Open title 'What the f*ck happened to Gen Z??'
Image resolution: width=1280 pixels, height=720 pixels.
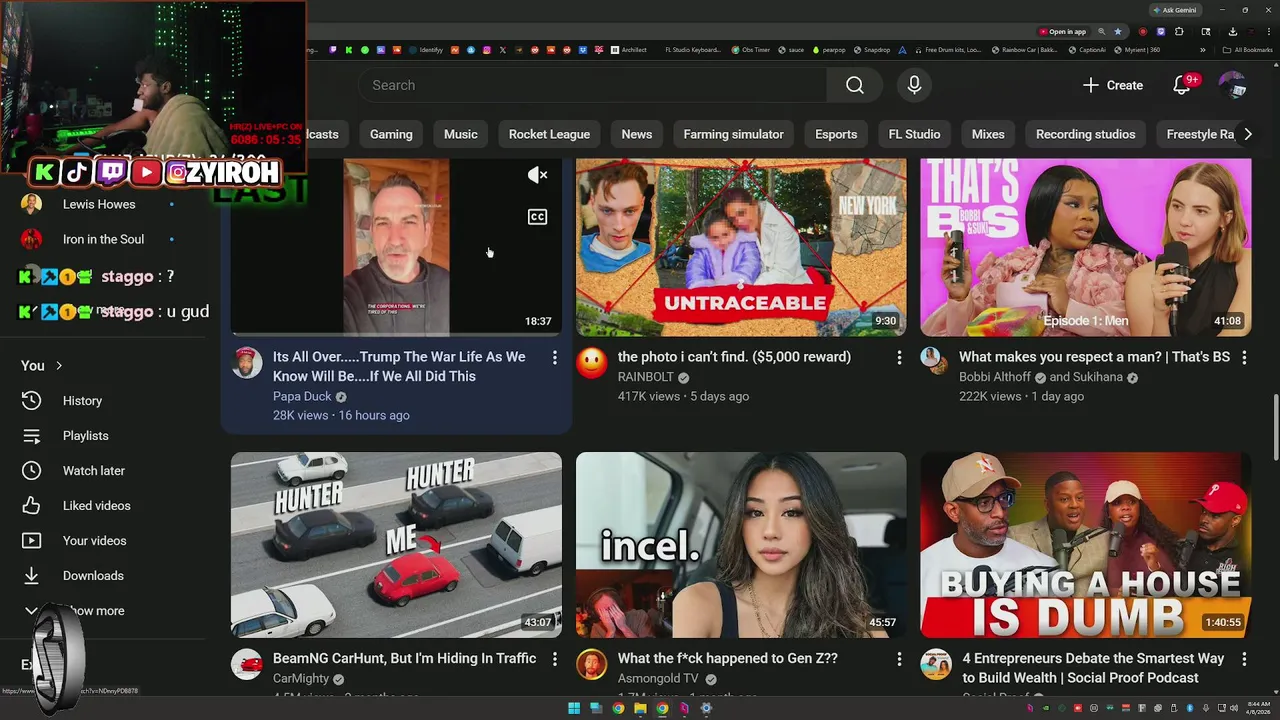[728, 658]
